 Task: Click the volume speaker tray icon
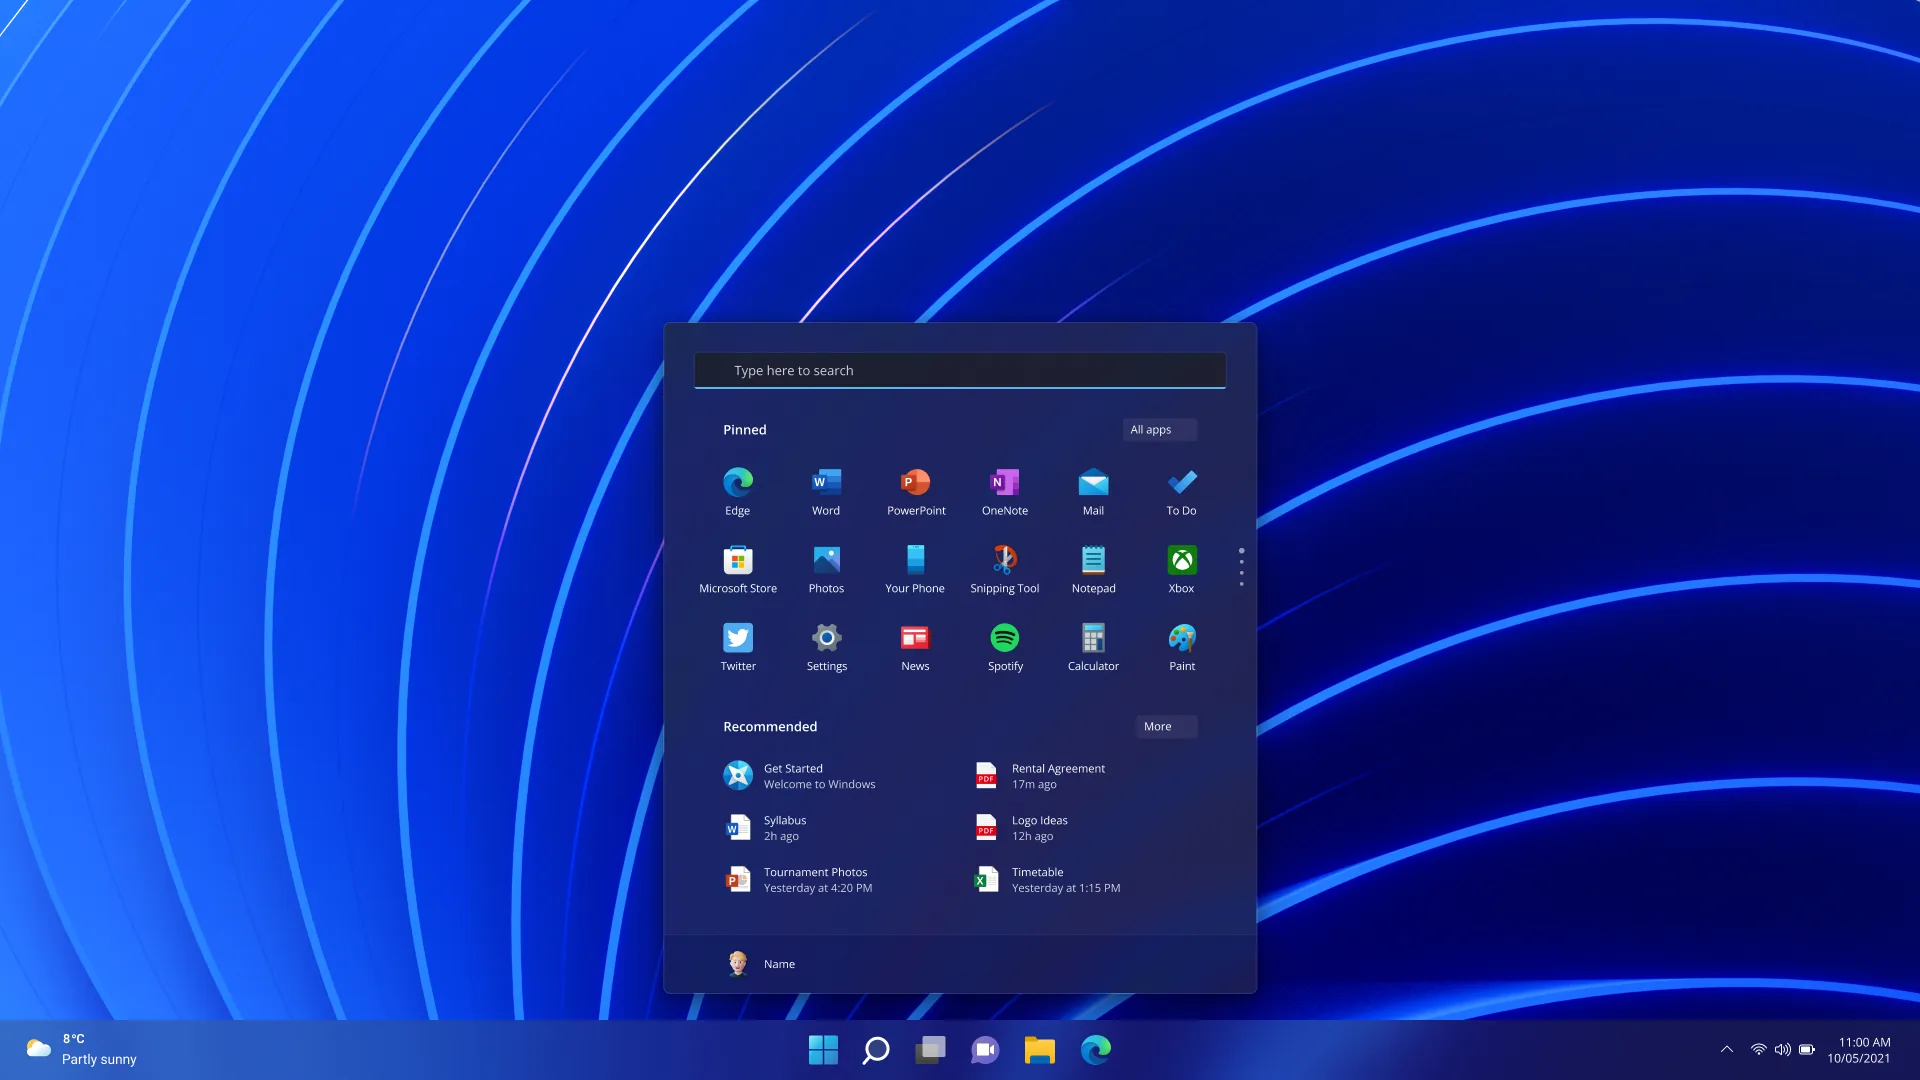(1783, 1049)
